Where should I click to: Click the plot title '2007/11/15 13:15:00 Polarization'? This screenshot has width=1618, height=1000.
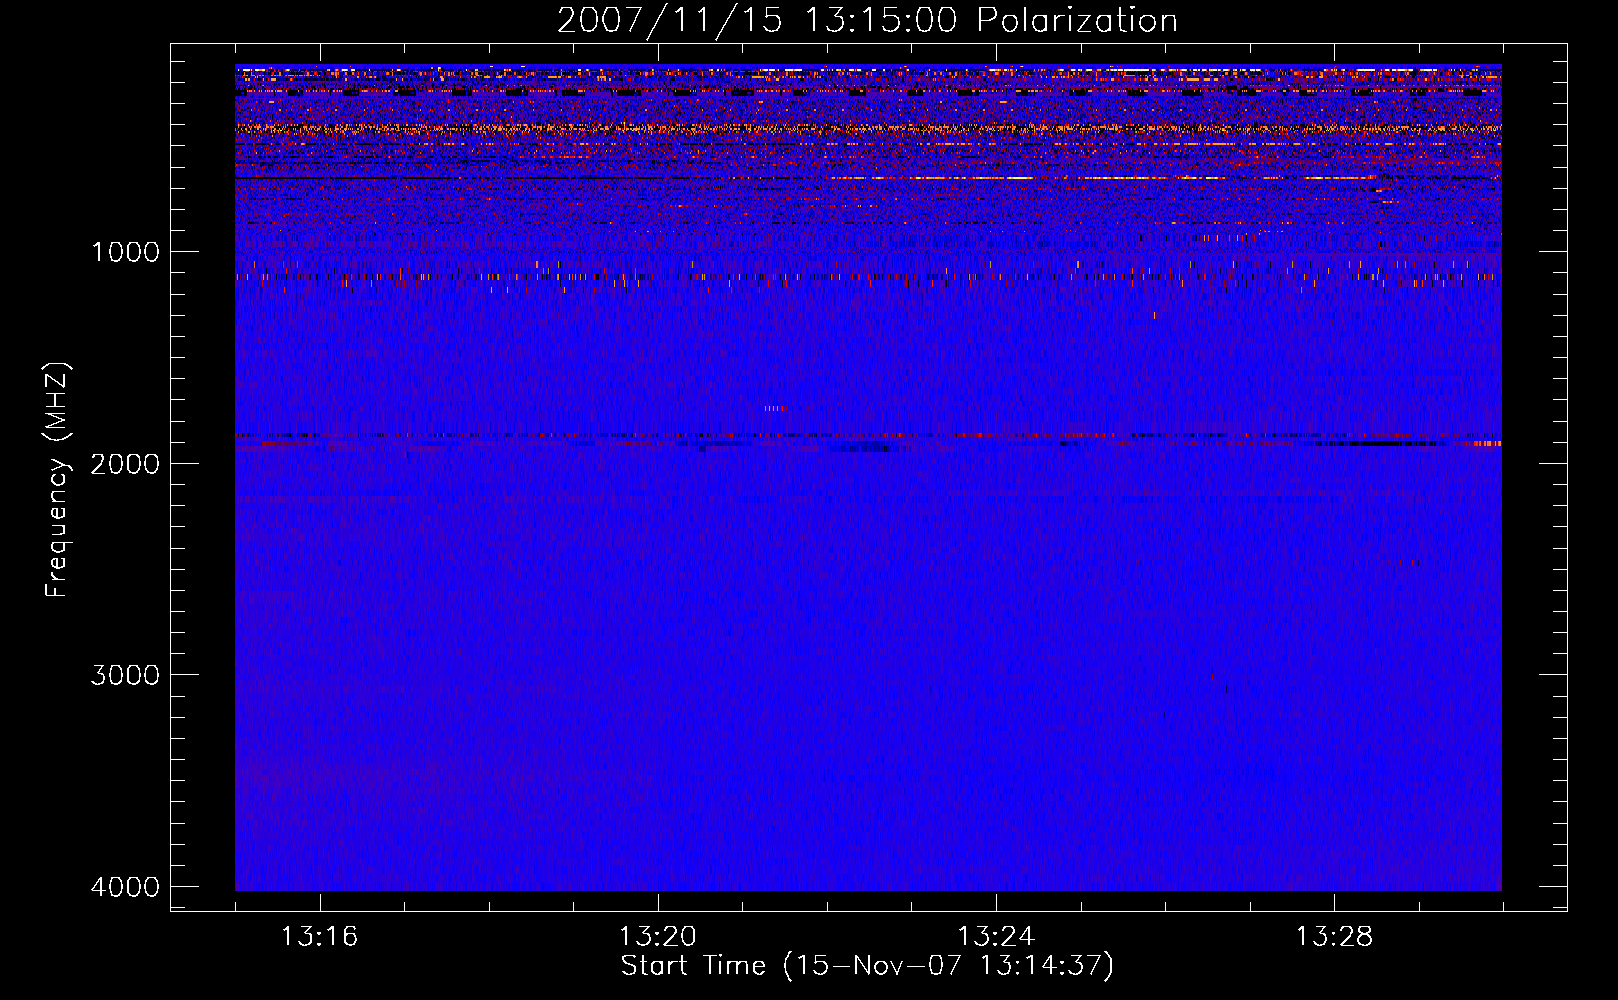(867, 20)
